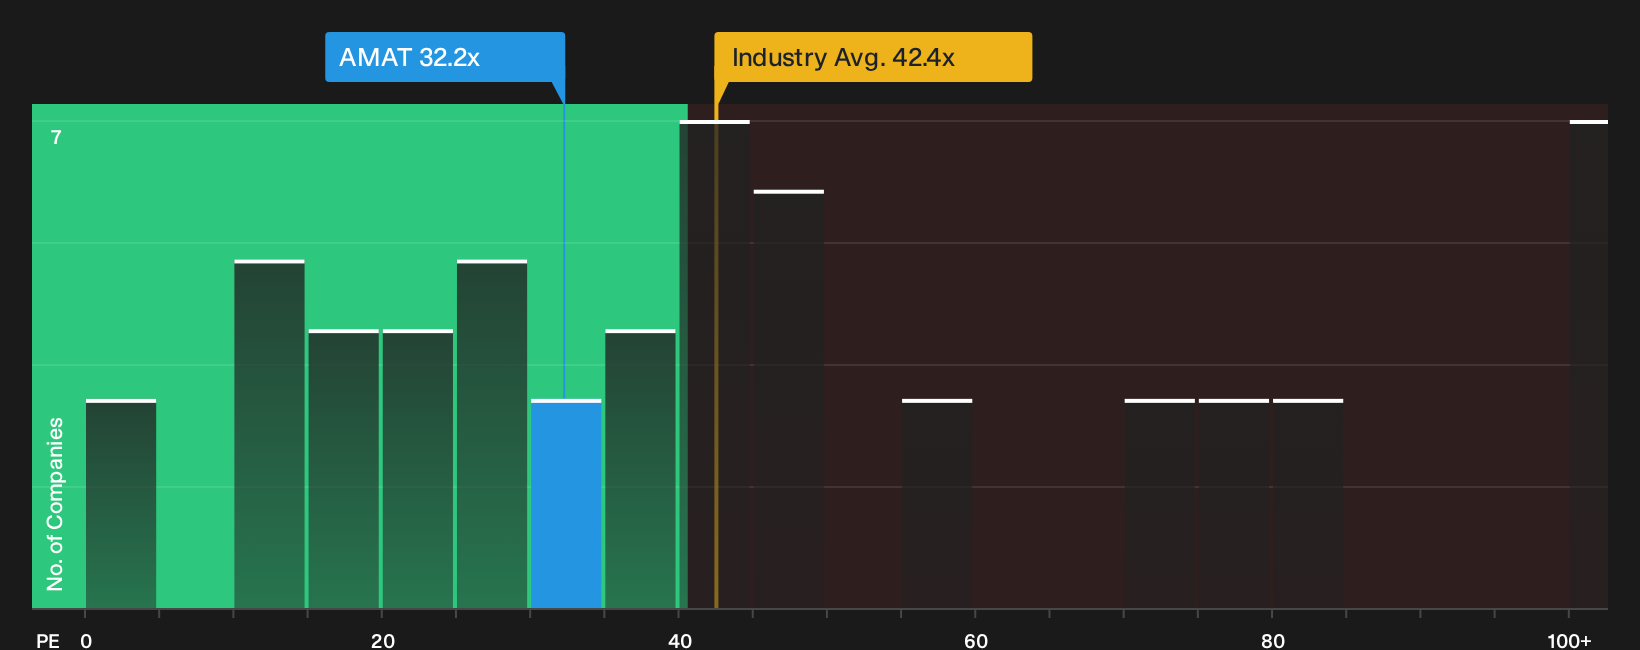Click the histogram bar for PE 35-40
1640x650 pixels.
640,469
